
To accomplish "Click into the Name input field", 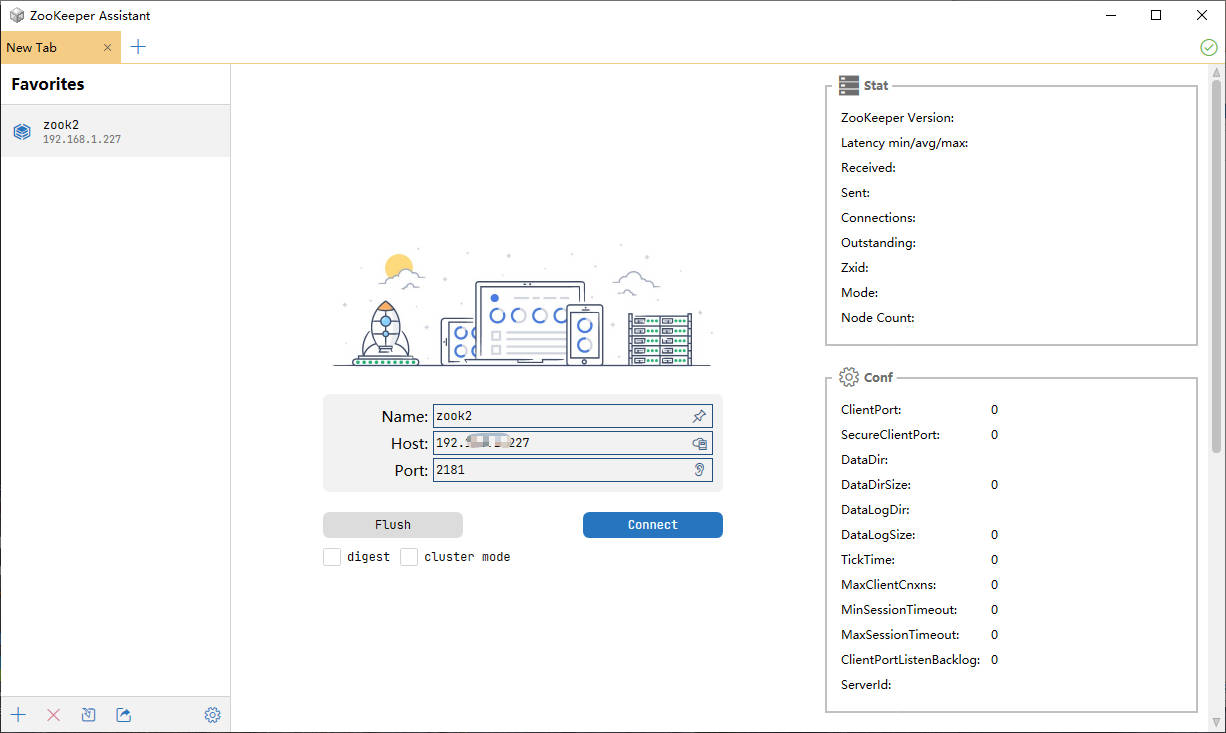I will click(x=573, y=416).
